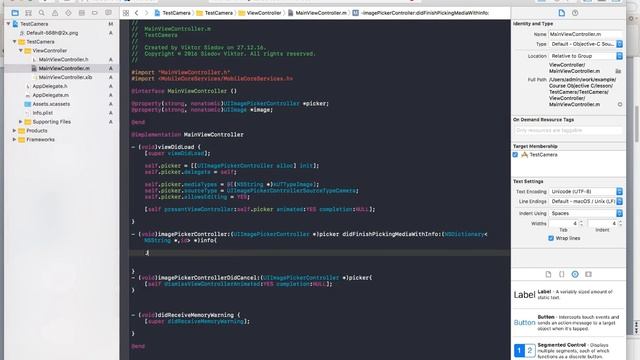Adjust the Tab width stepper
Screen dimensions: 640x360
[582, 223]
